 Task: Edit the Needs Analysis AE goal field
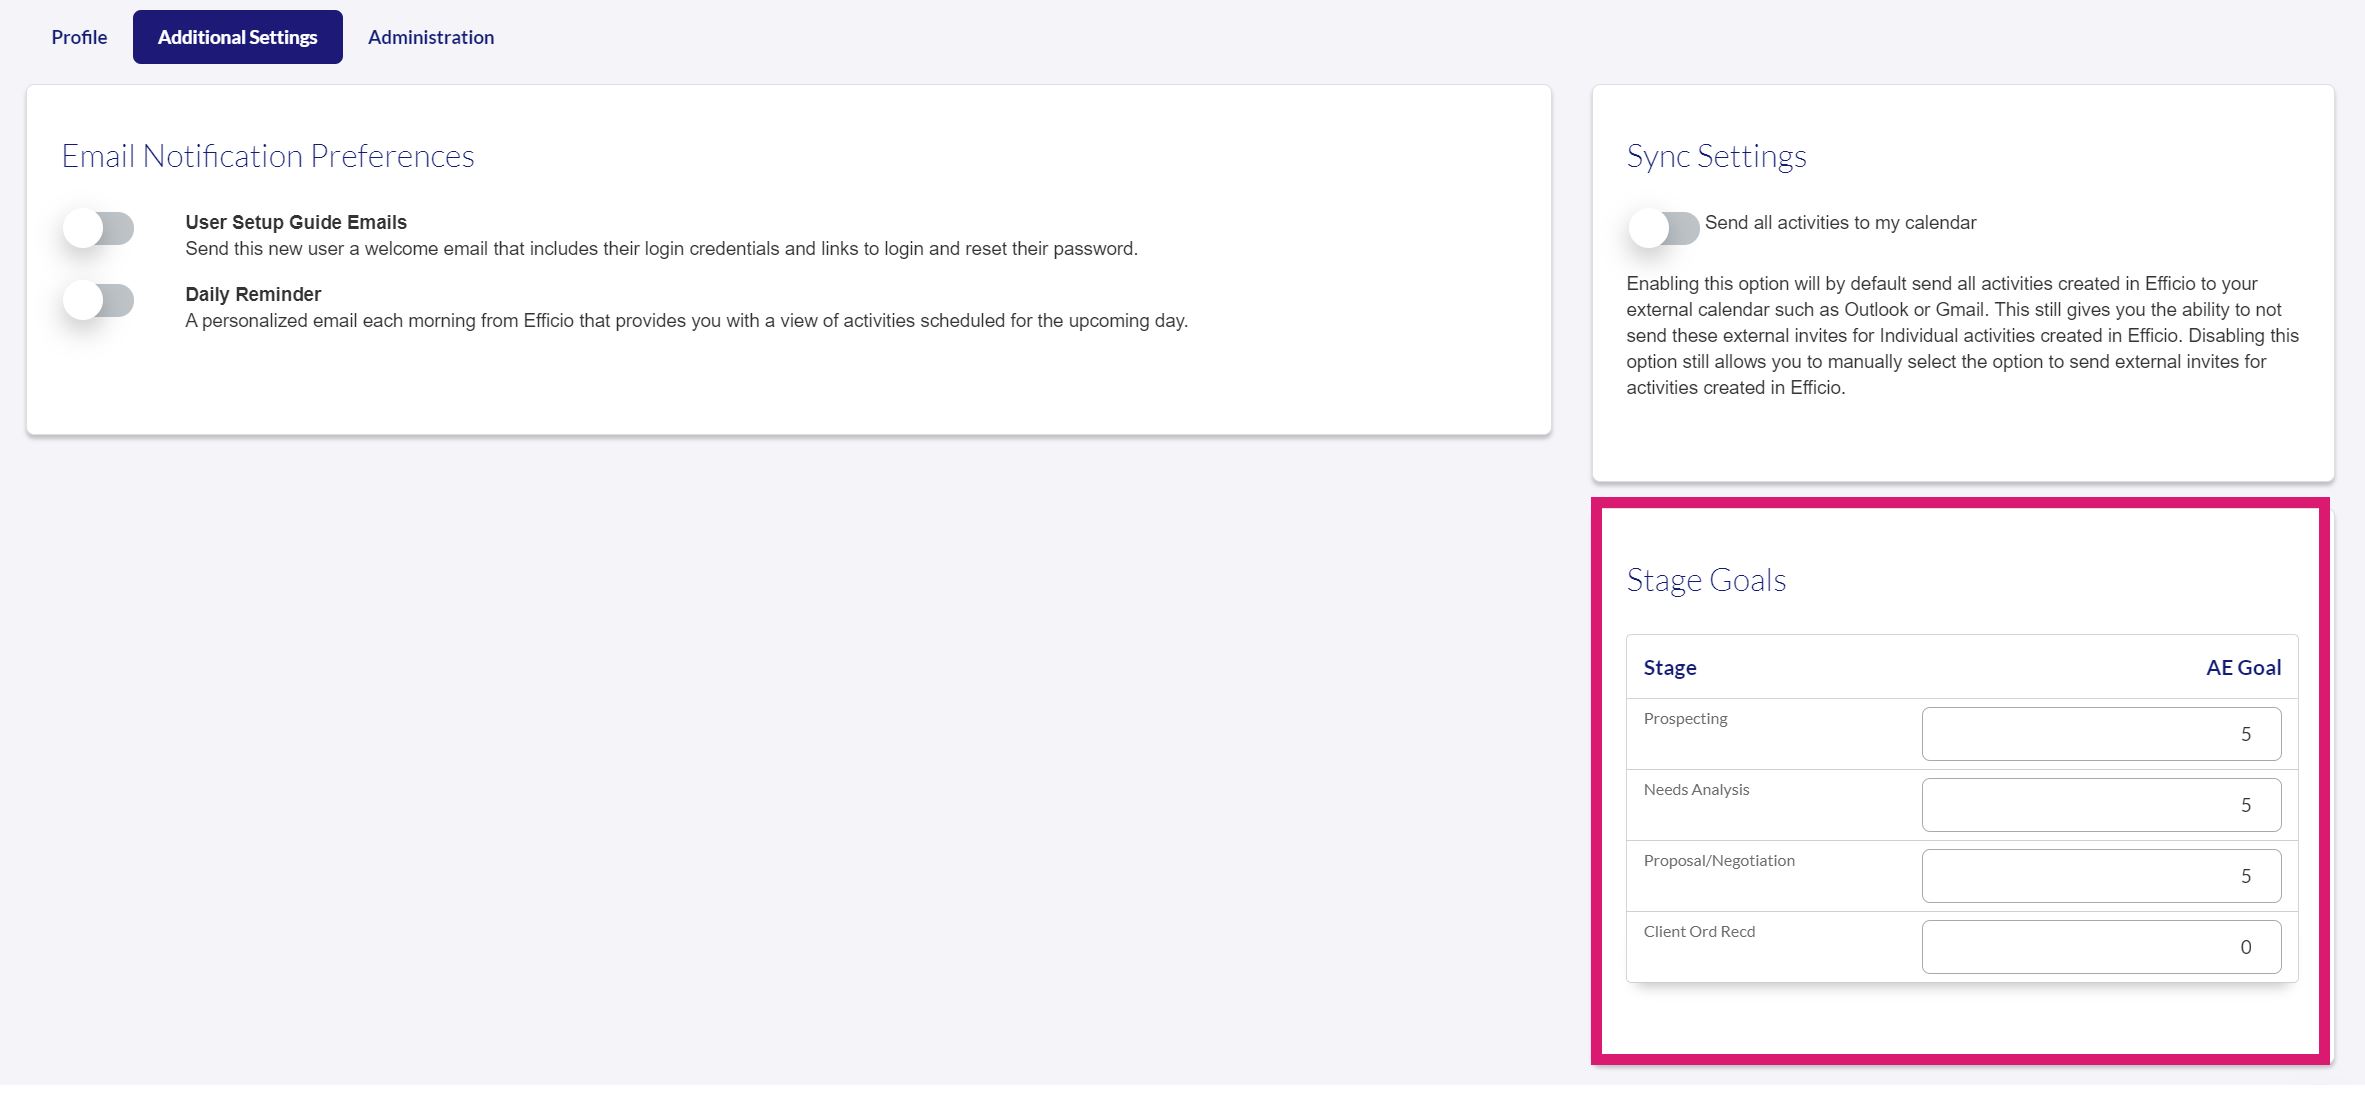point(2101,805)
